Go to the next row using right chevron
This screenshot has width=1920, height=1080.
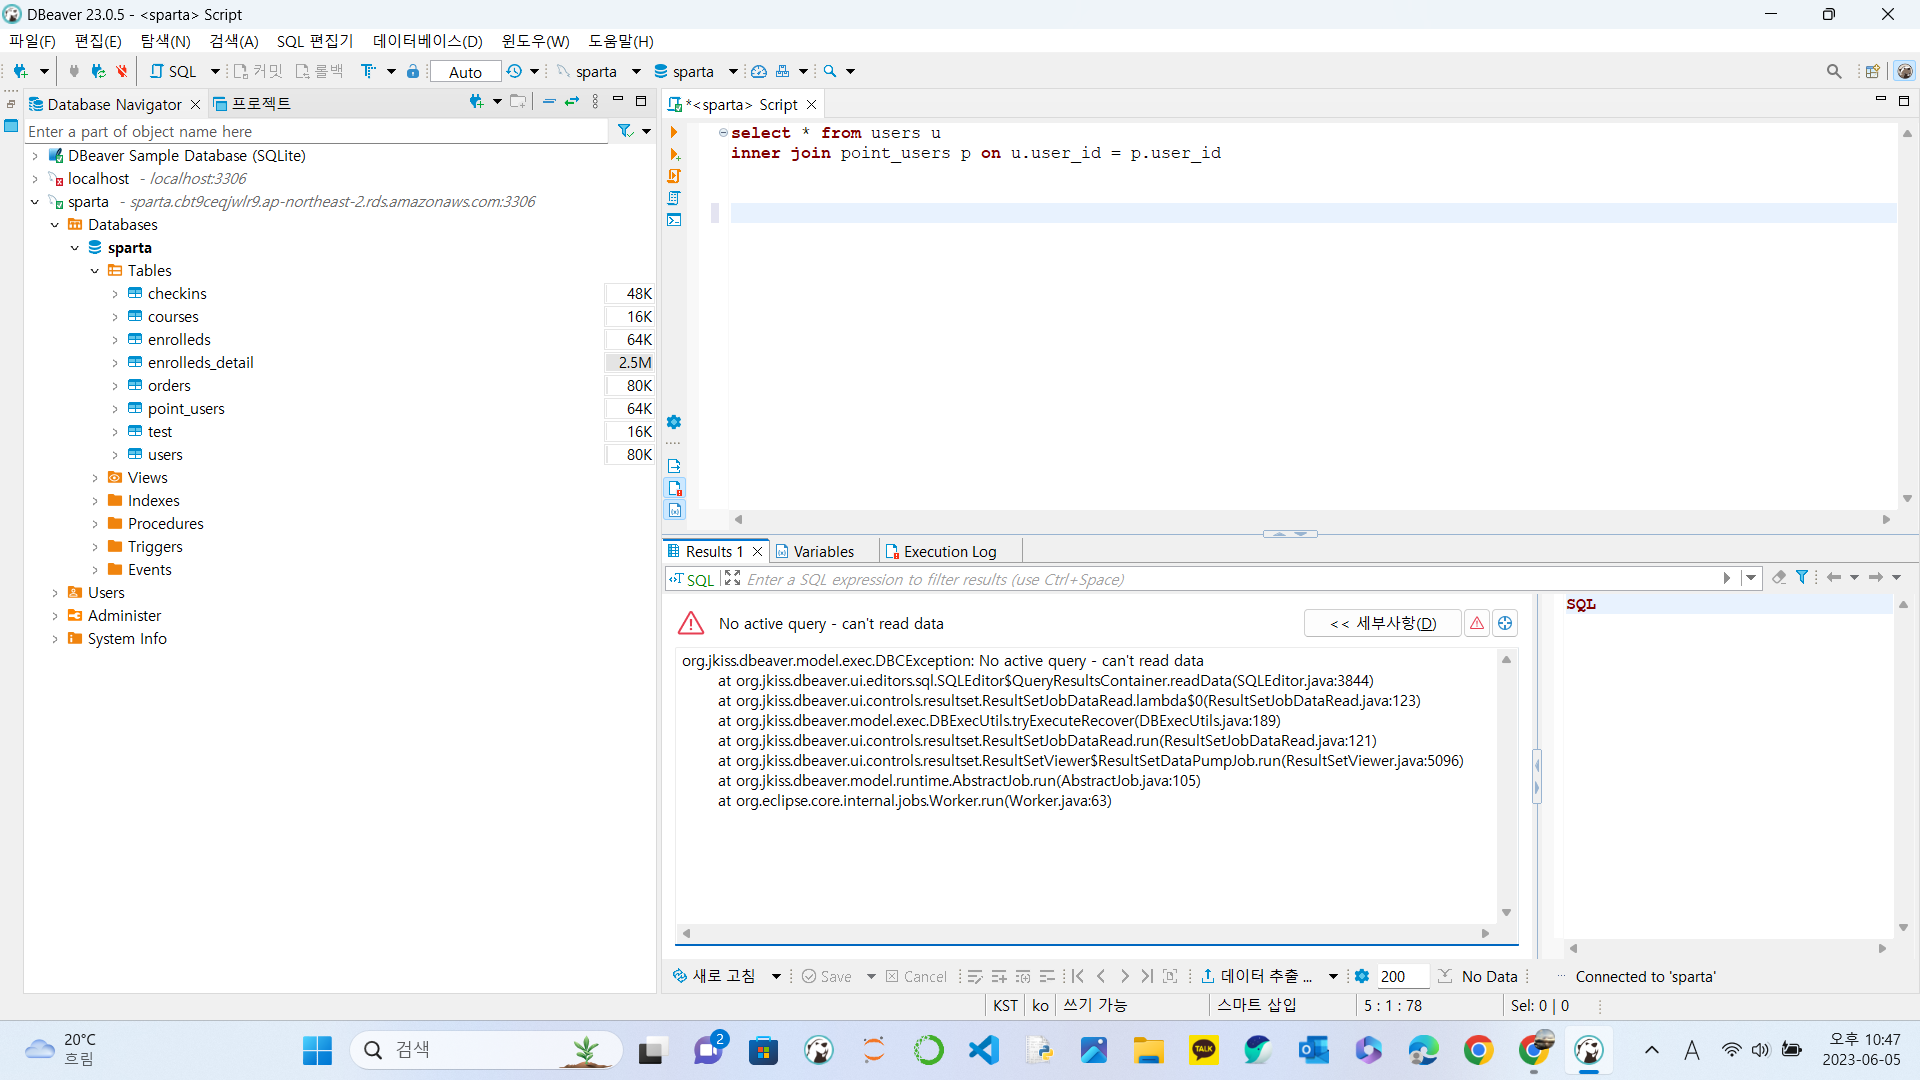coord(1124,976)
